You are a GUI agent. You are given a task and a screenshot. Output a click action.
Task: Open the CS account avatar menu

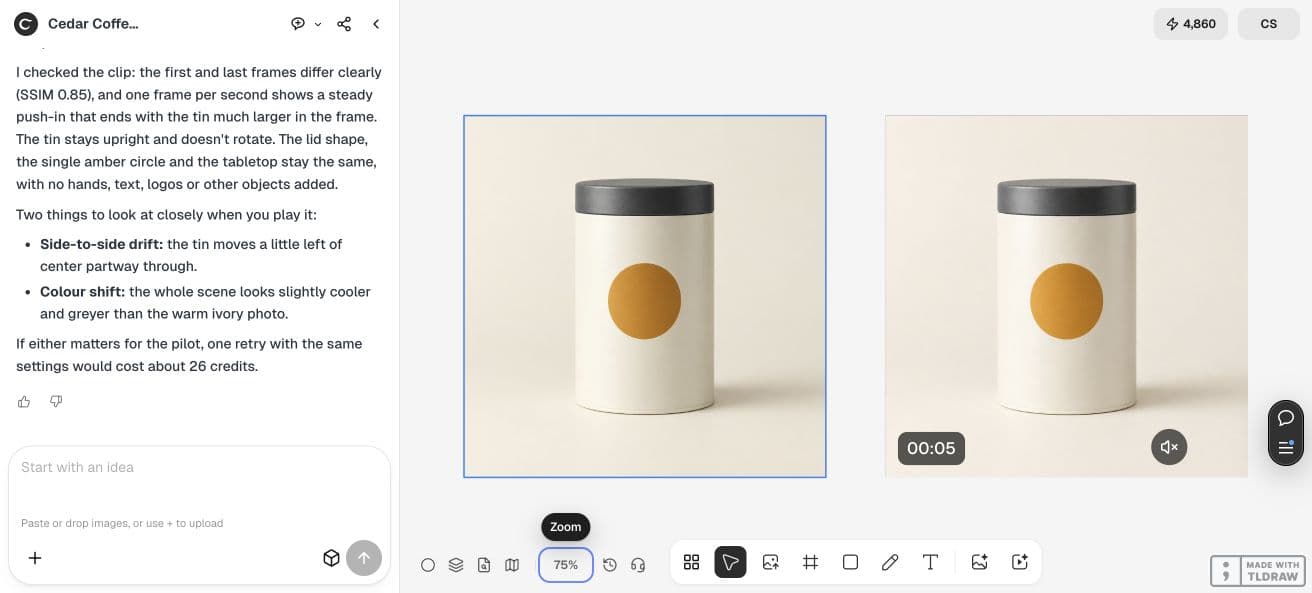tap(1269, 24)
